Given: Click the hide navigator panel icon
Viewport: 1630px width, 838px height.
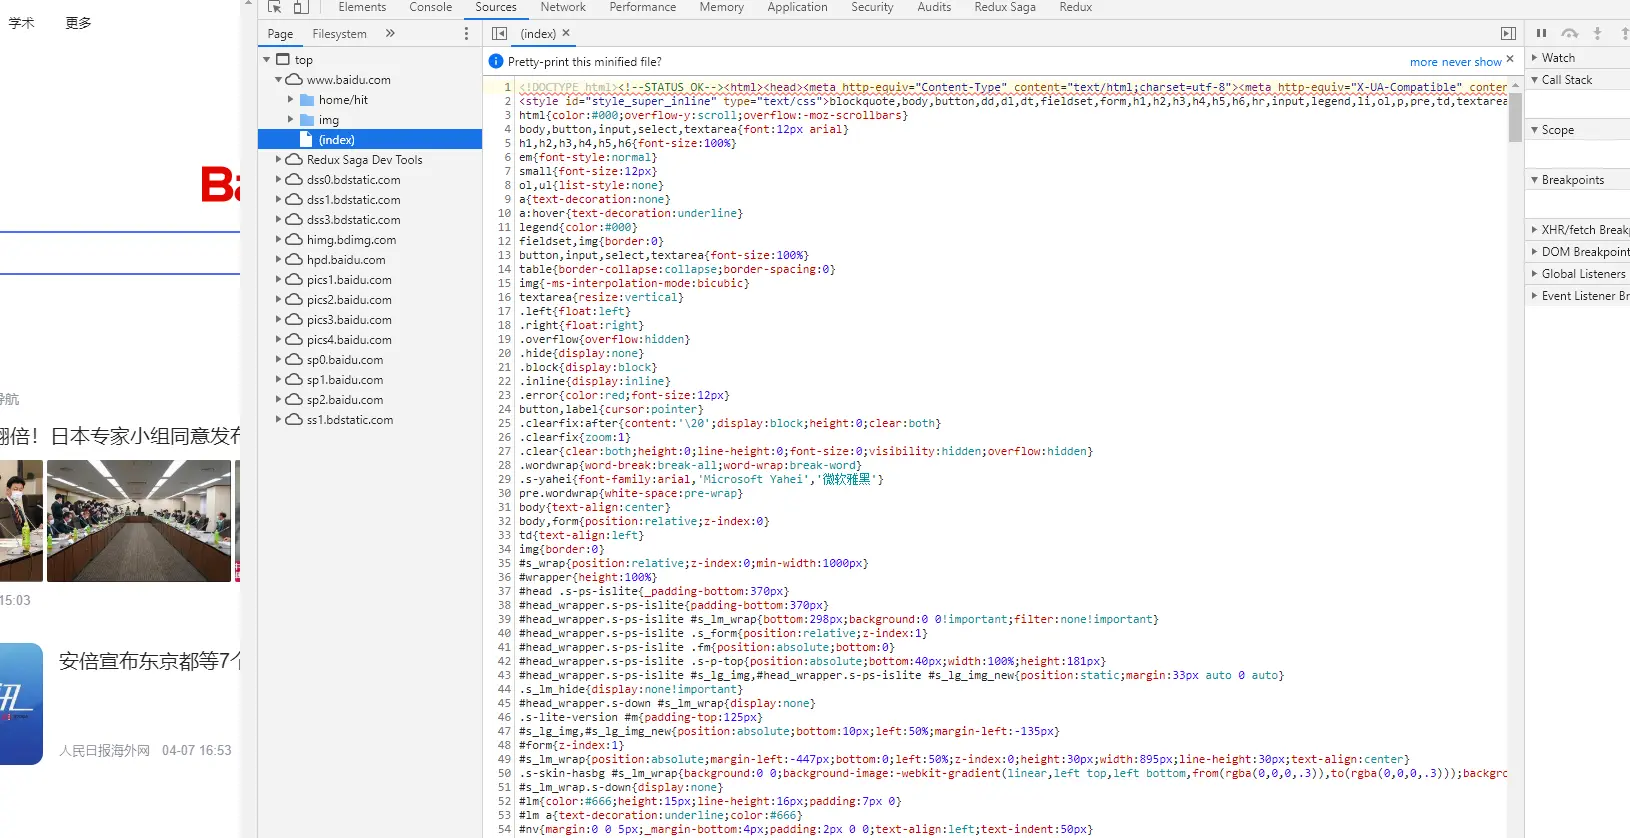Looking at the screenshot, I should coord(499,33).
